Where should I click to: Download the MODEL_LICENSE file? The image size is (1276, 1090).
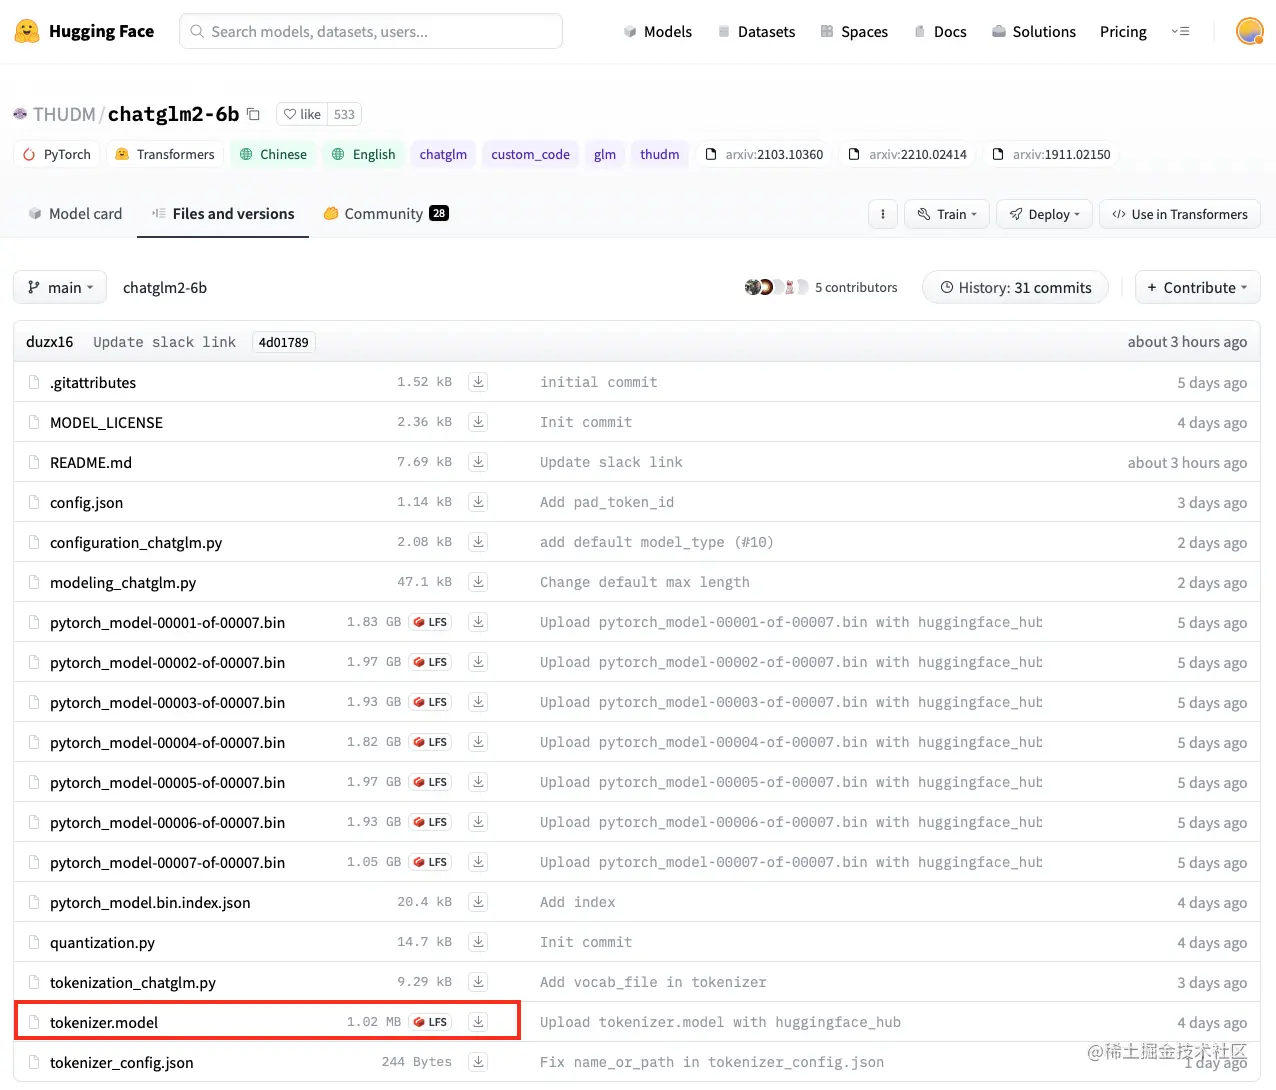tap(479, 422)
